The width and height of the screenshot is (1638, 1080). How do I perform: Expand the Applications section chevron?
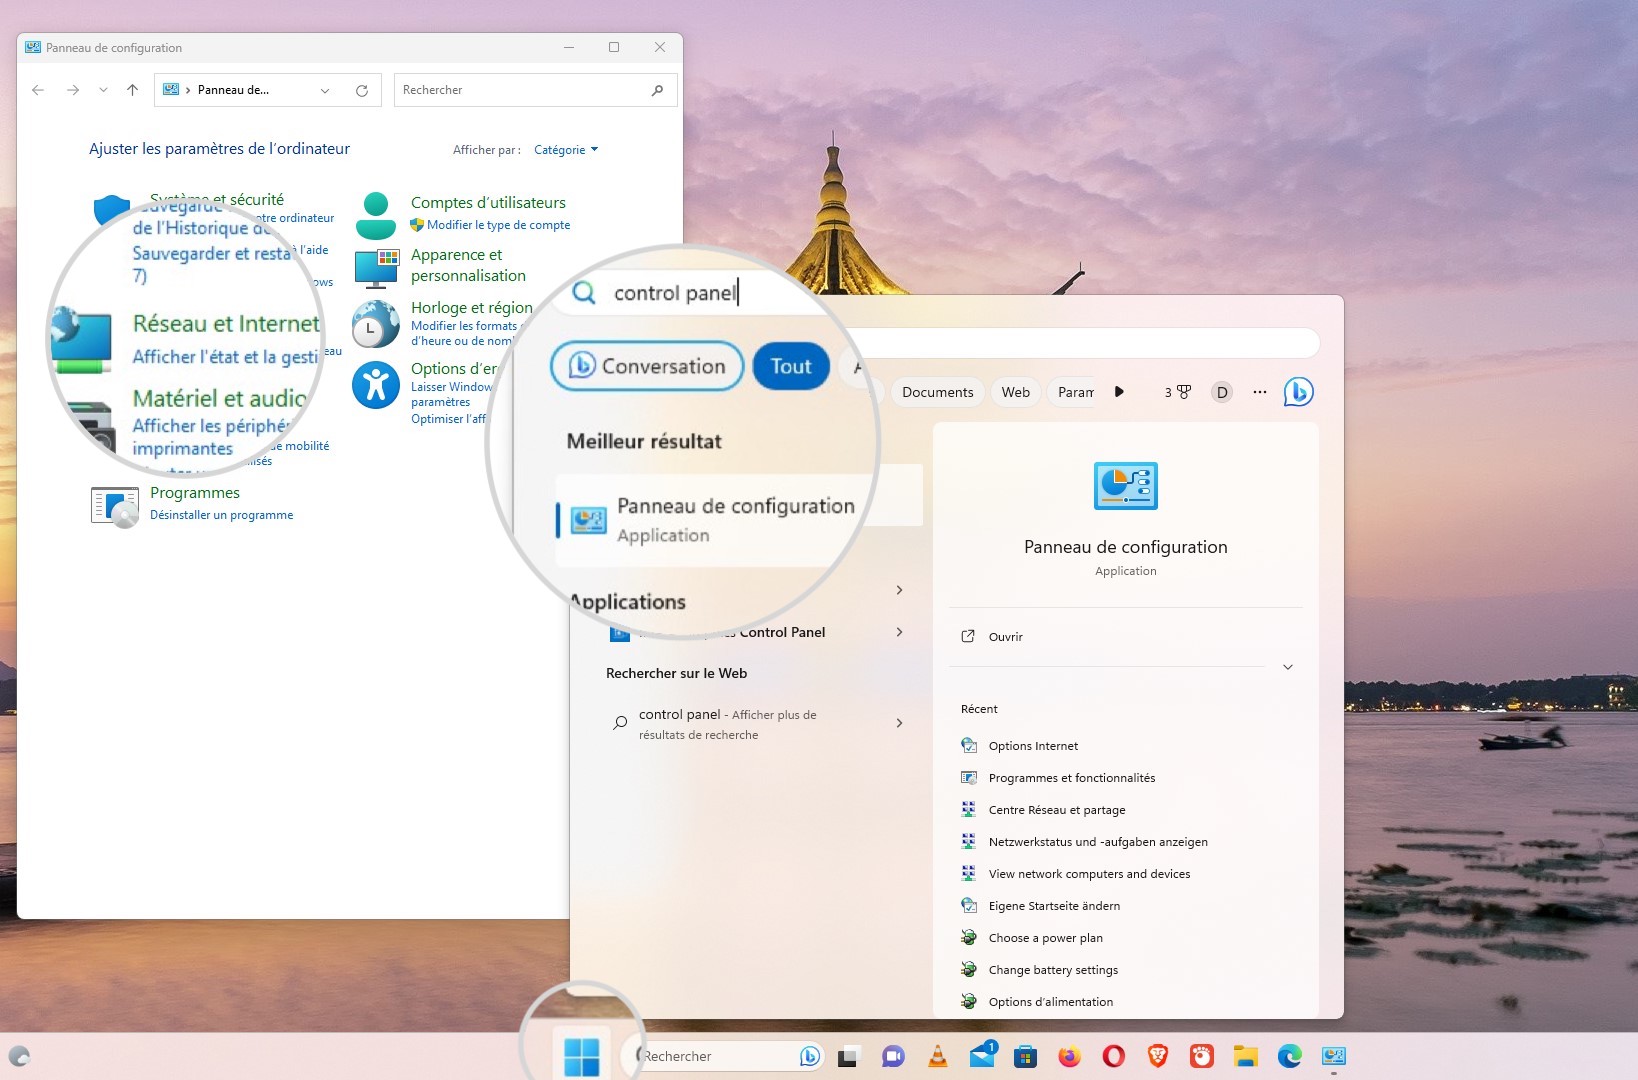900,590
